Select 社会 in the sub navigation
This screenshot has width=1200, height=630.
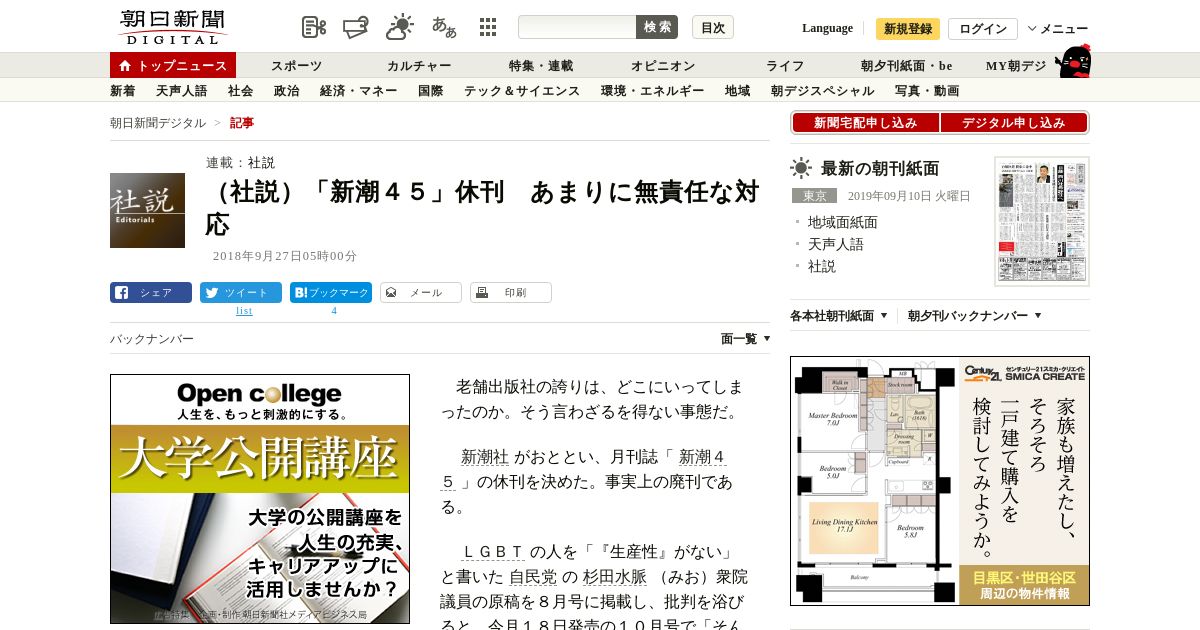[x=241, y=91]
